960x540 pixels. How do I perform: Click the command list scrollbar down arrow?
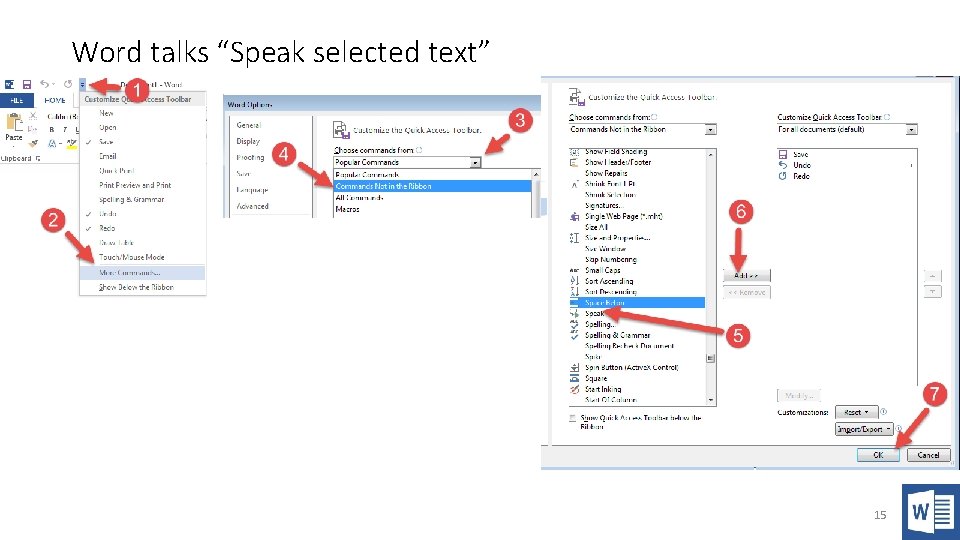[x=710, y=400]
